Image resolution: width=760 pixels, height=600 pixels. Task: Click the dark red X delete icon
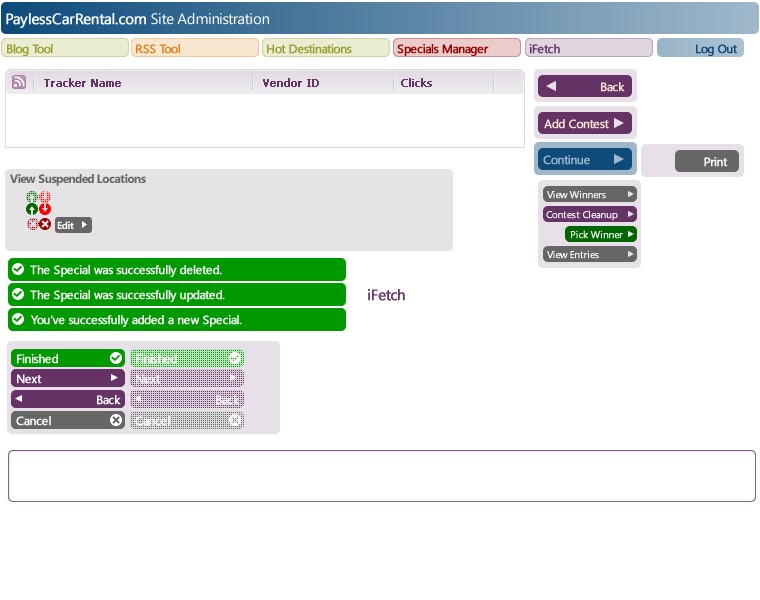point(45,224)
